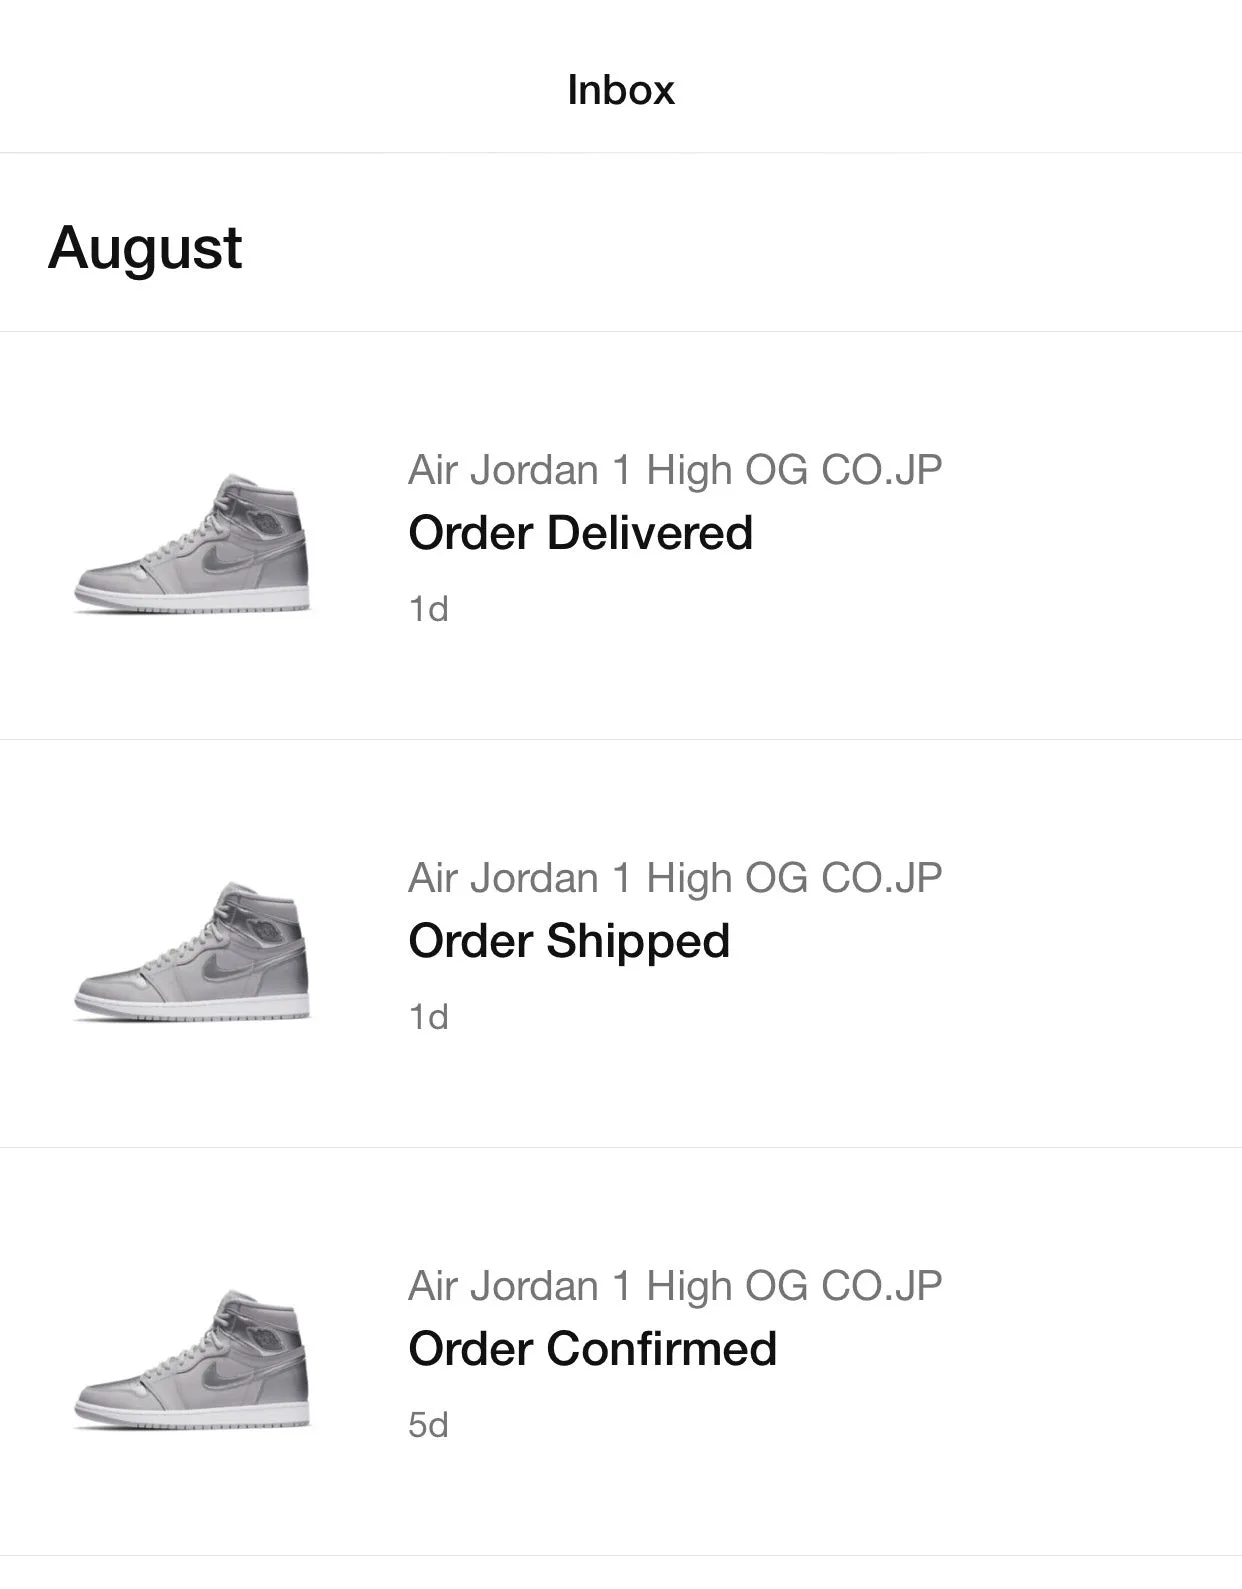Open the Order Delivered notification
Viewport: 1242px width, 1589px height.
580,533
